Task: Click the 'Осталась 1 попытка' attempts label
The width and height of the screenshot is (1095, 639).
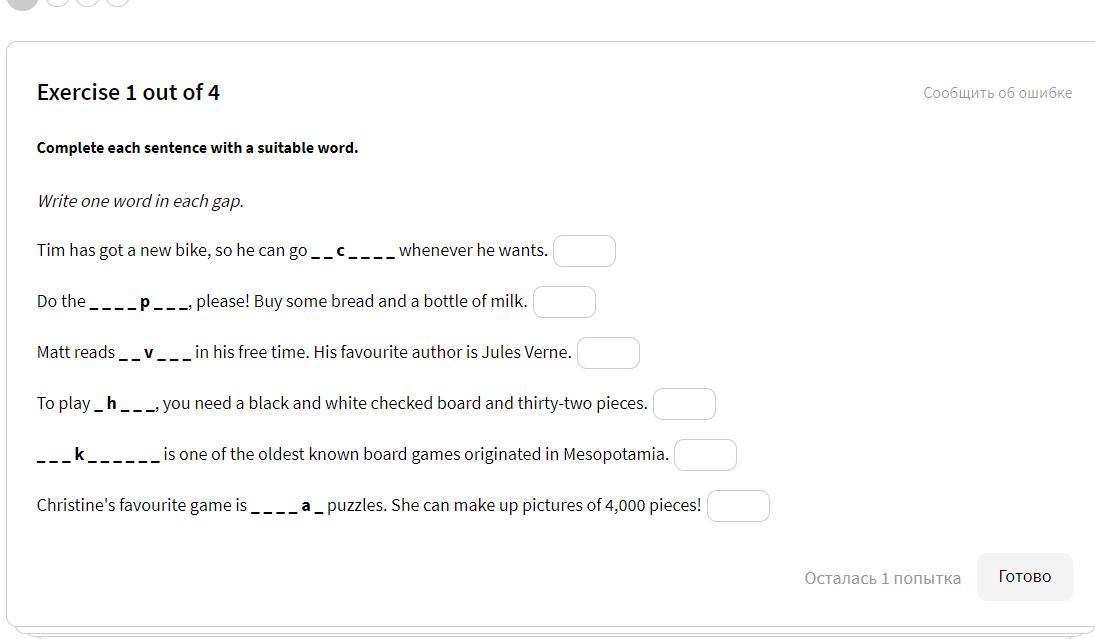Action: [x=882, y=578]
